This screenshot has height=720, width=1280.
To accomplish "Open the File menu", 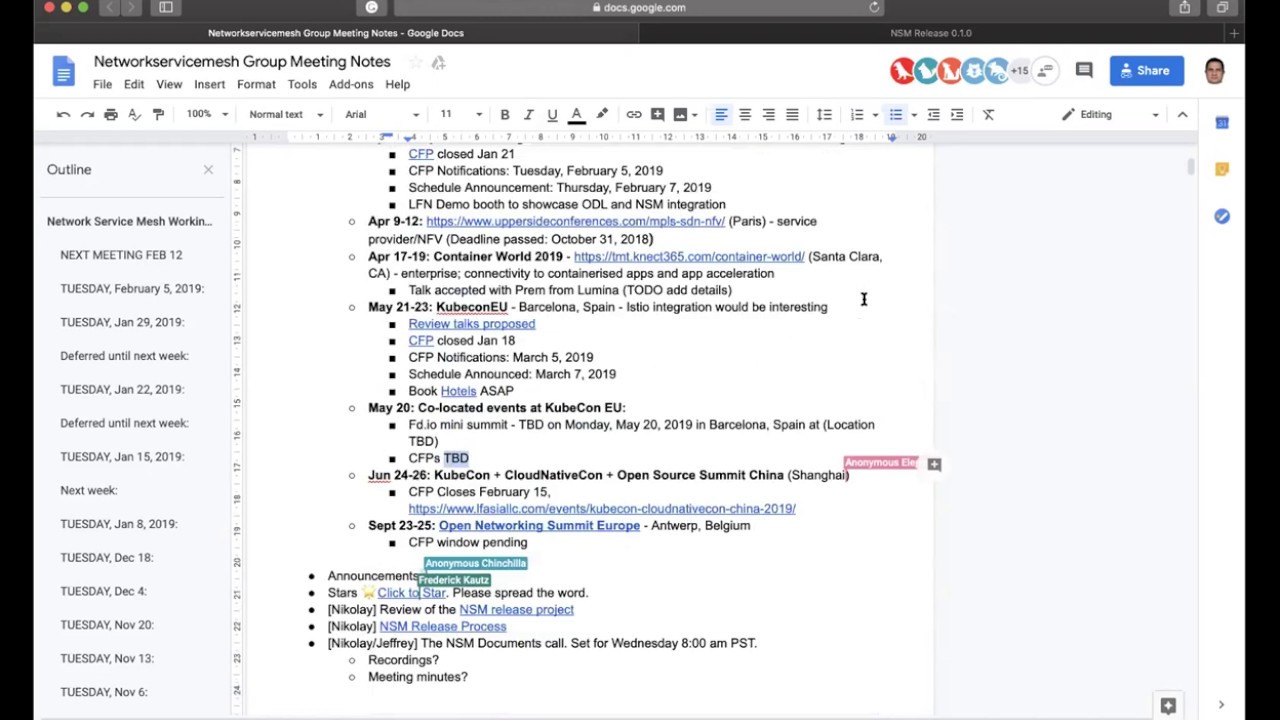I will 103,84.
